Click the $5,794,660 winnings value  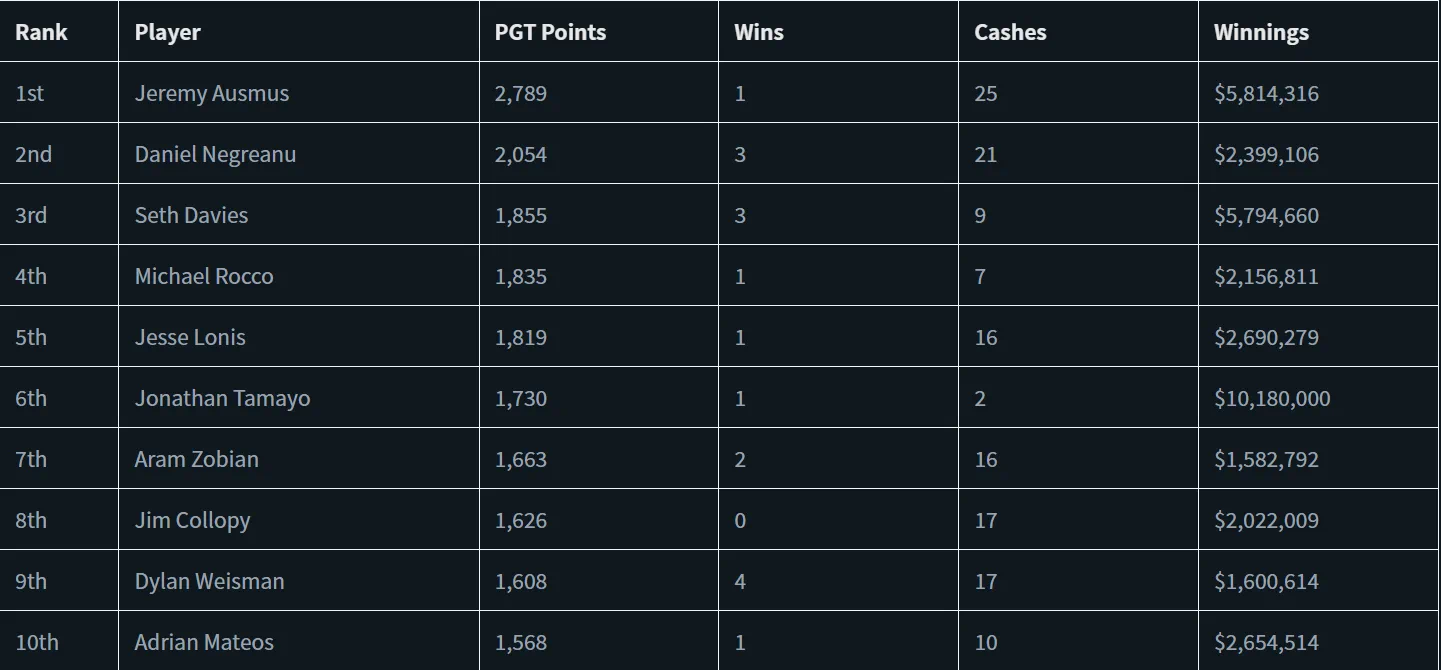[1266, 215]
